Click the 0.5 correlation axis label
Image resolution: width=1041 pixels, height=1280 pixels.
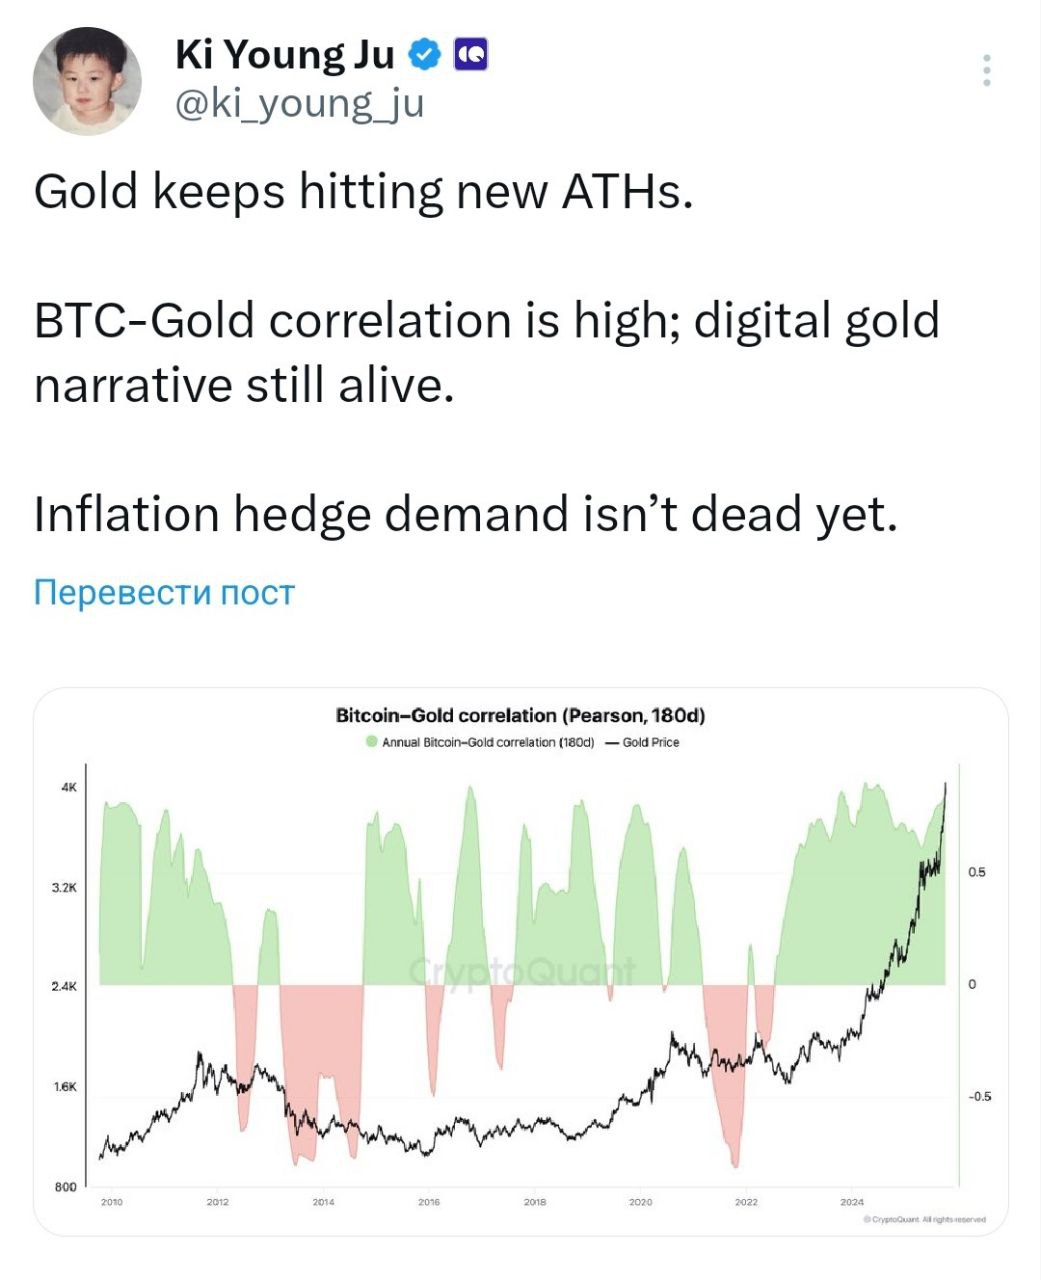click(x=977, y=872)
